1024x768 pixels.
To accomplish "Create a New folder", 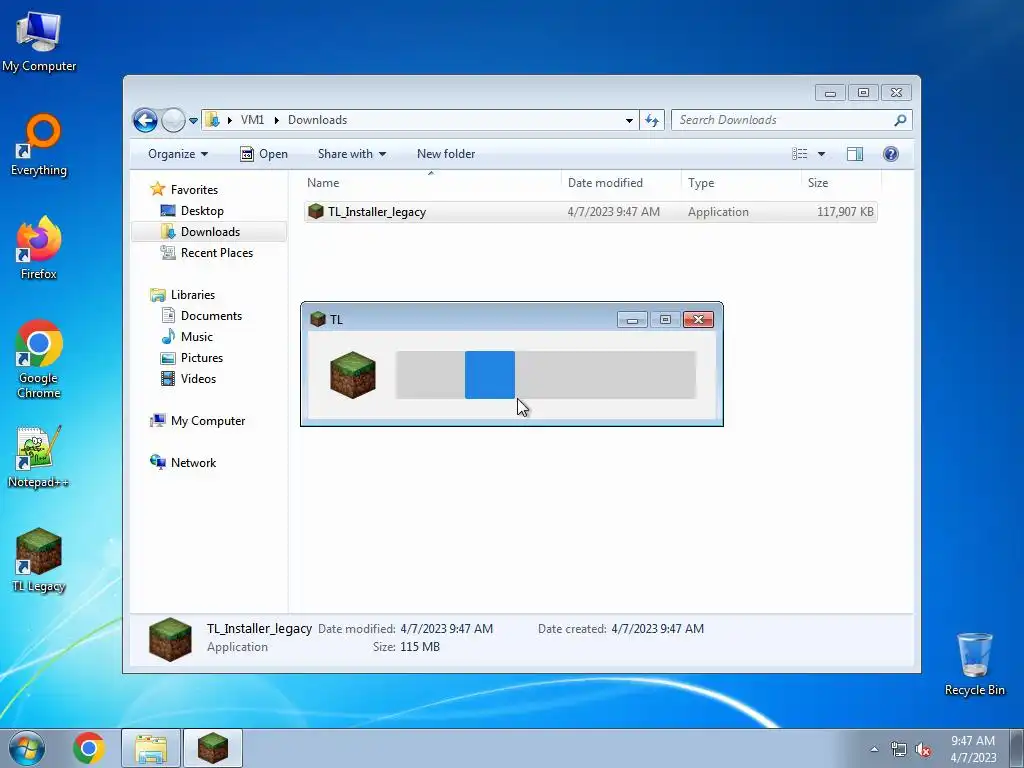I will (446, 154).
